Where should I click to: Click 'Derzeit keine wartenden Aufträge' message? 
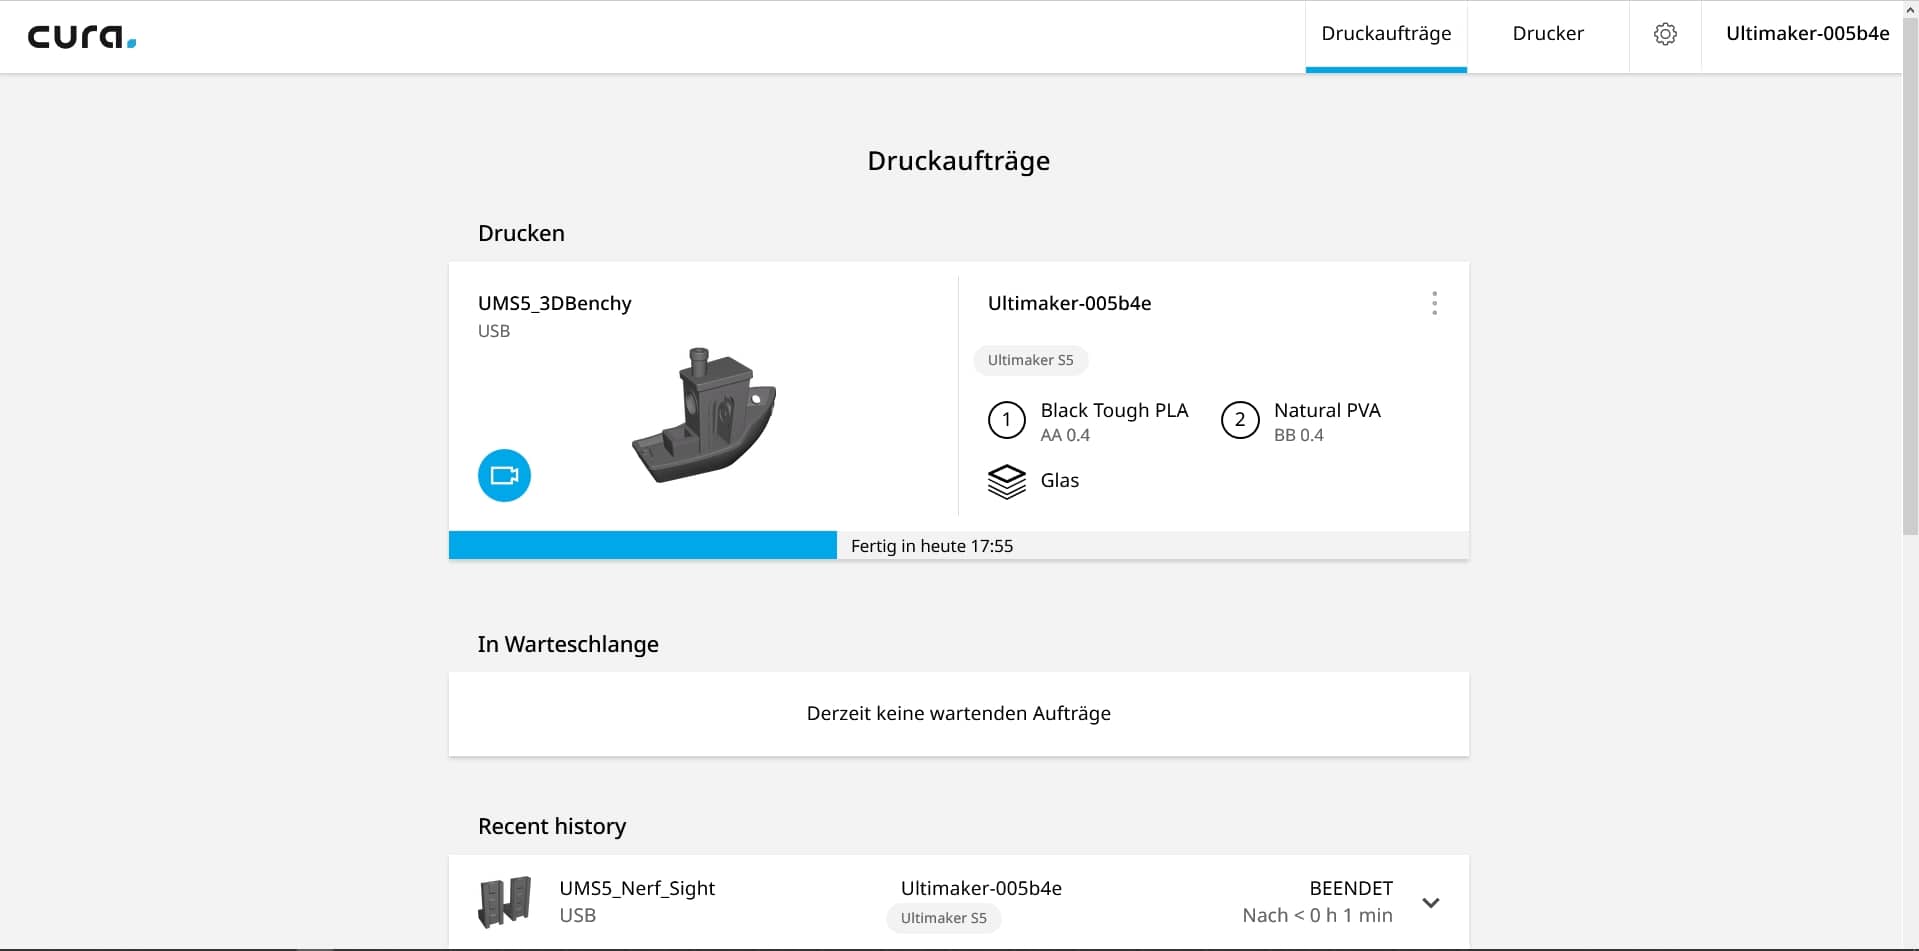click(959, 713)
